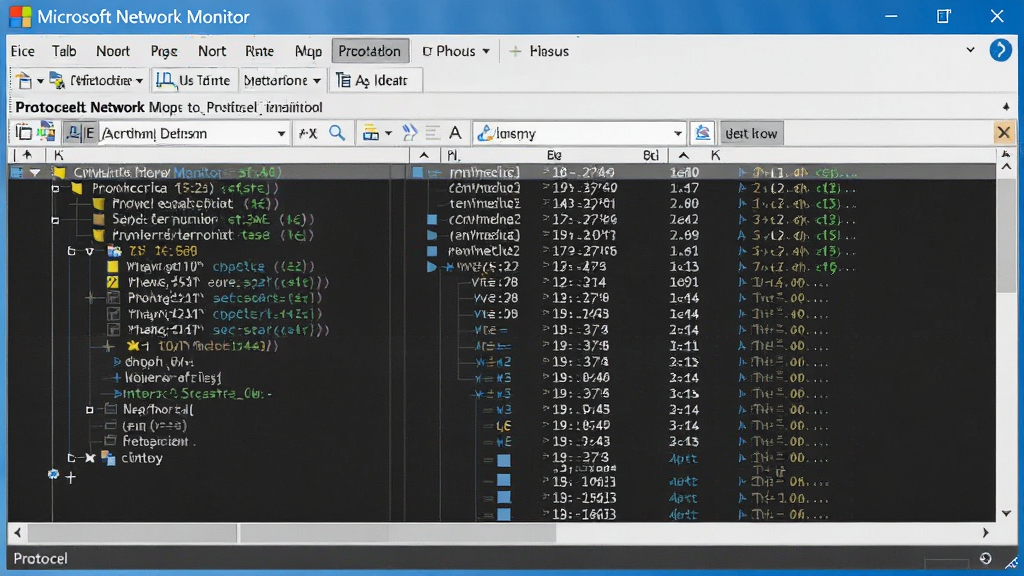1024x576 pixels.
Task: Open the Rnte menu
Action: 259,51
